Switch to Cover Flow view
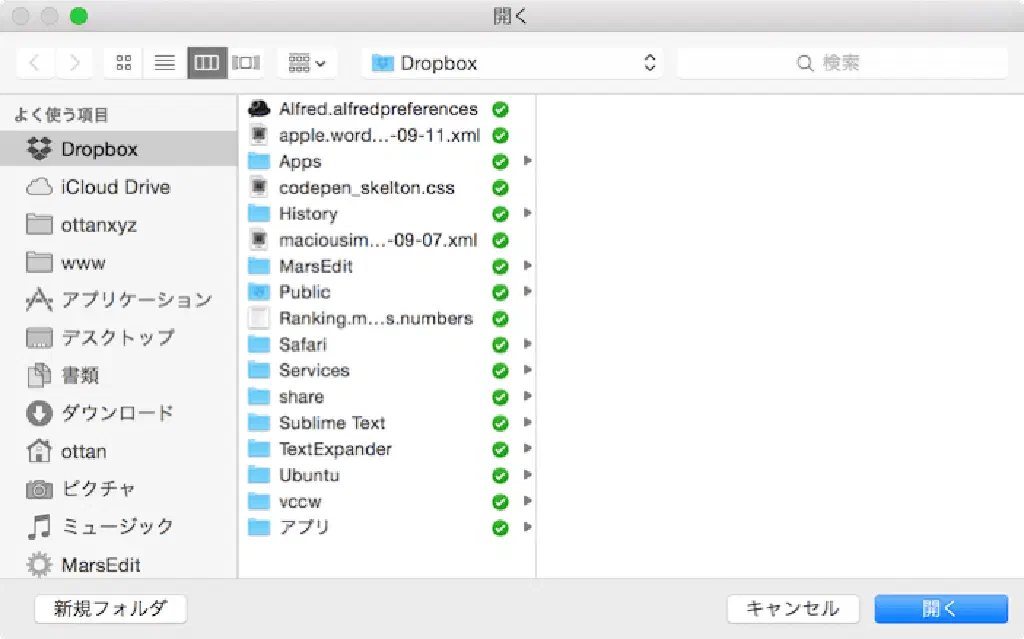 245,63
